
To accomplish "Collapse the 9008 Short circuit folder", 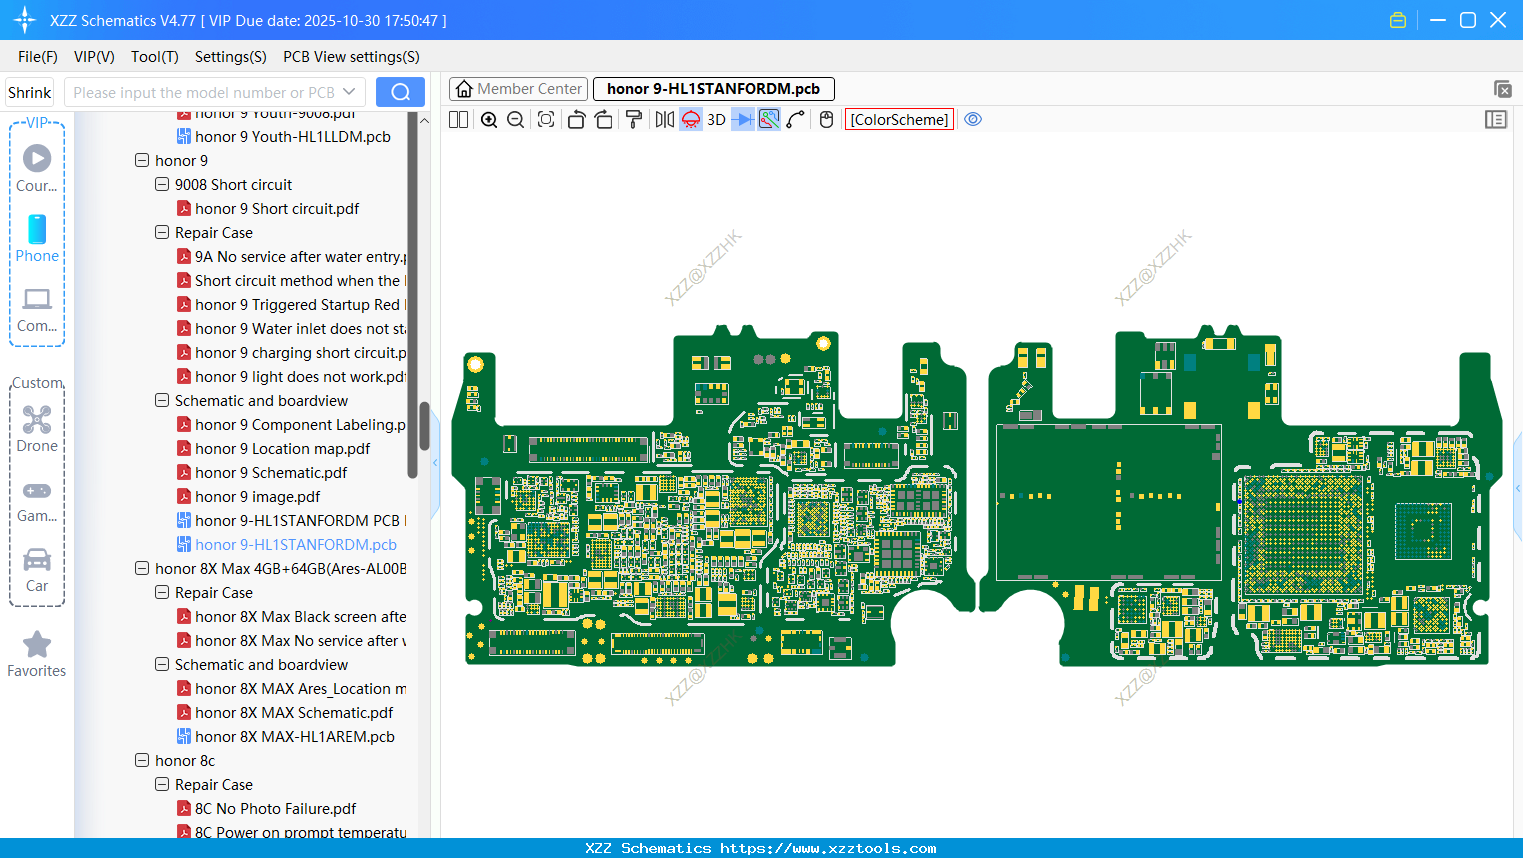I will click(x=162, y=184).
